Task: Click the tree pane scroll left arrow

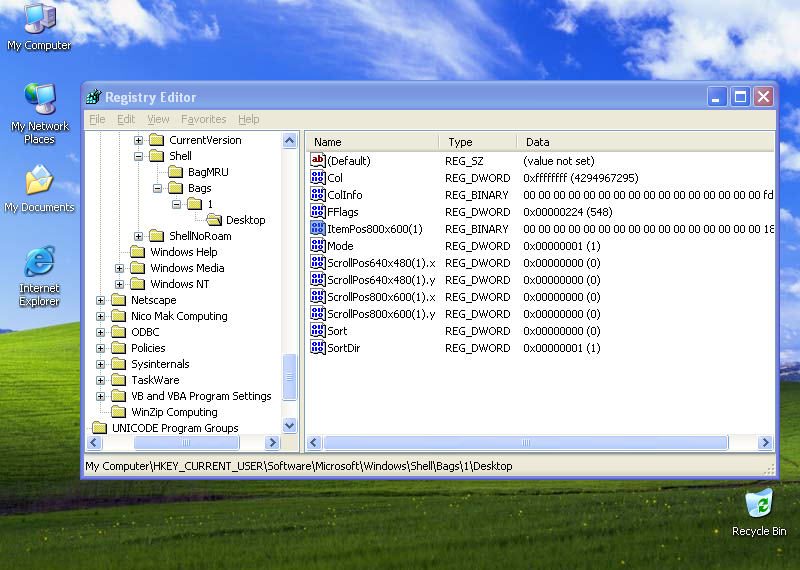Action: pos(94,442)
